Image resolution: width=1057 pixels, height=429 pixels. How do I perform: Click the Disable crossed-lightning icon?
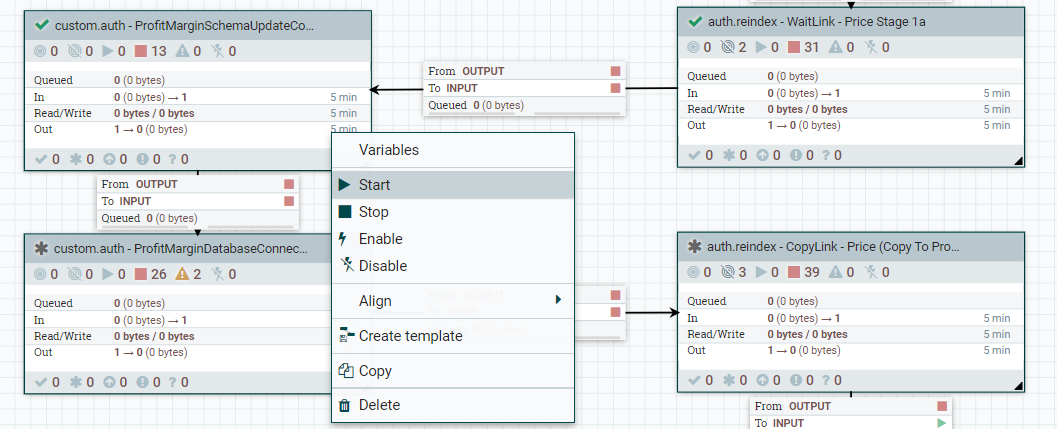[x=345, y=266]
